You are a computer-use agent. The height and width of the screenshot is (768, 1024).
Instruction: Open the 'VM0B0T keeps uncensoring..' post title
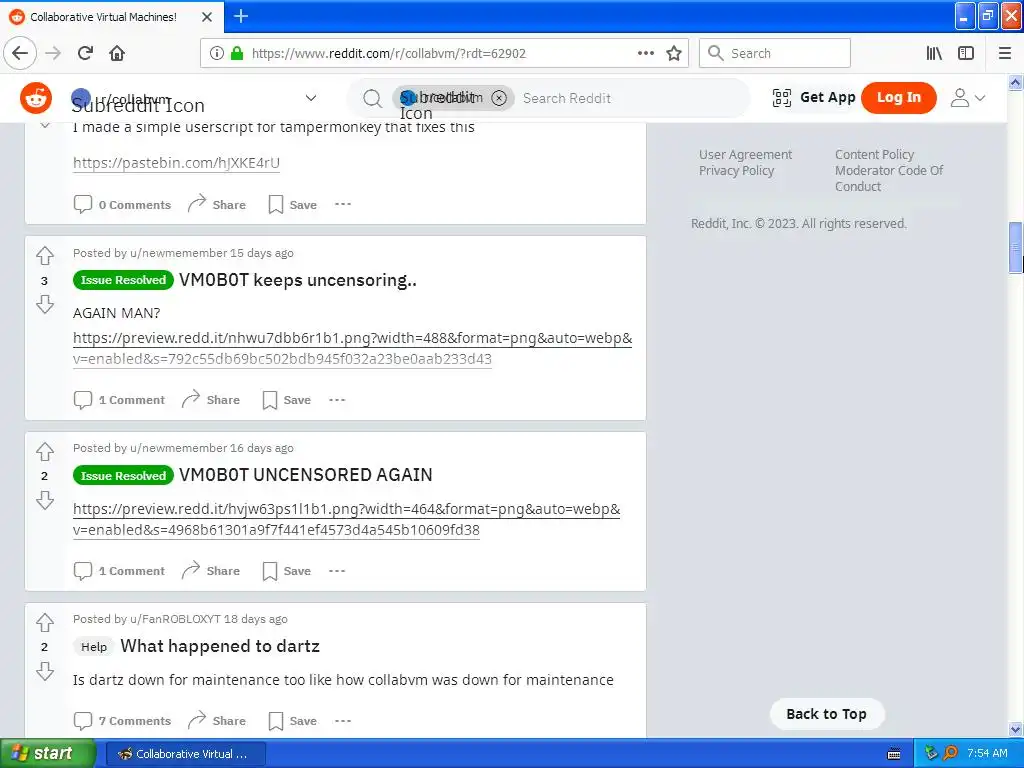(x=298, y=280)
